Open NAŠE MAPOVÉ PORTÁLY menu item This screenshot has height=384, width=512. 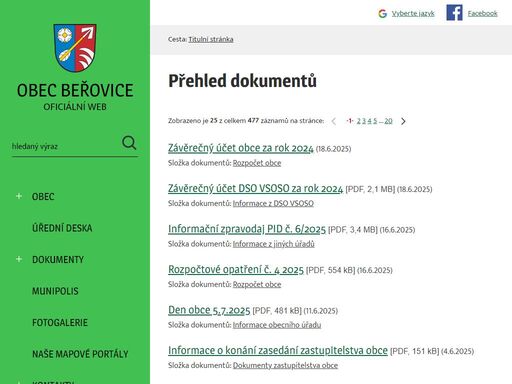[80, 354]
